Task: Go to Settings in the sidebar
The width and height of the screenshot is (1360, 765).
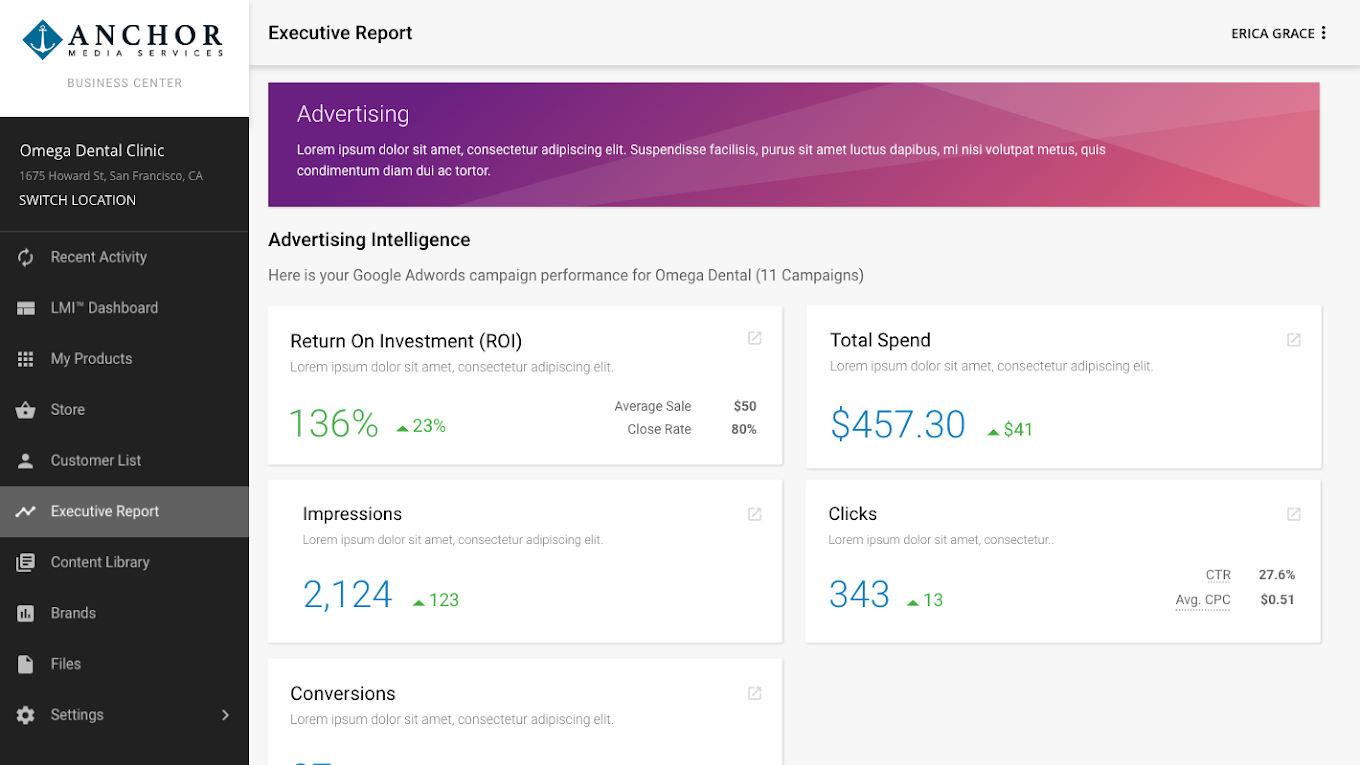Action: pyautogui.click(x=77, y=715)
